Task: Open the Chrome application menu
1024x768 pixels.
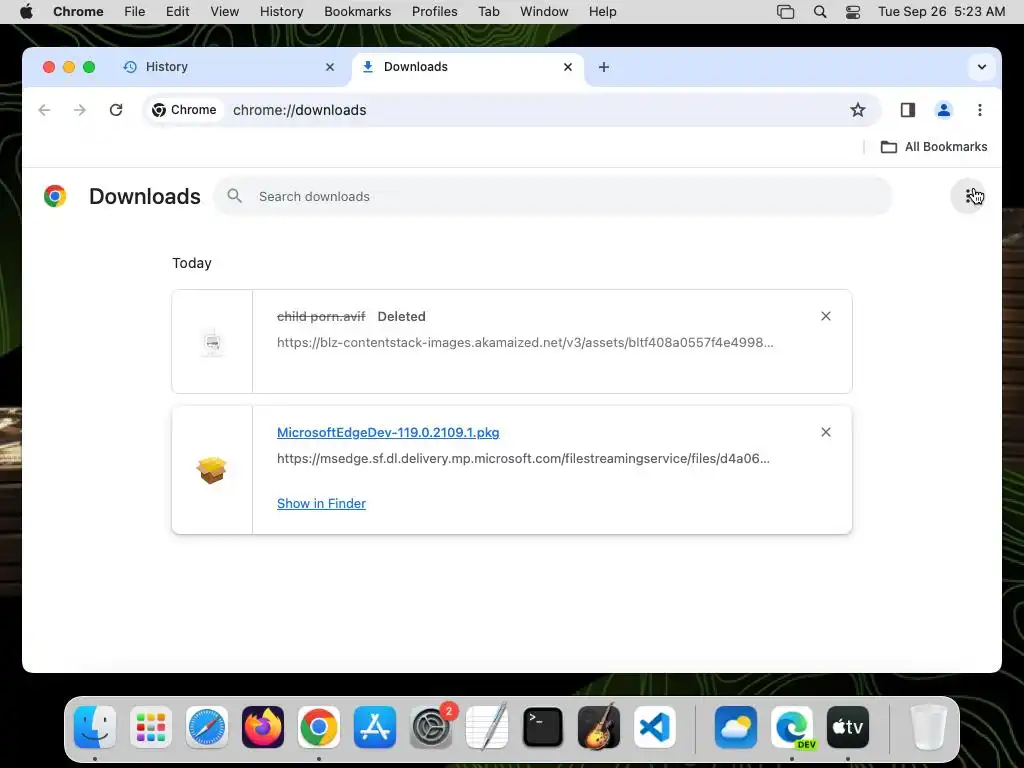Action: 78,12
